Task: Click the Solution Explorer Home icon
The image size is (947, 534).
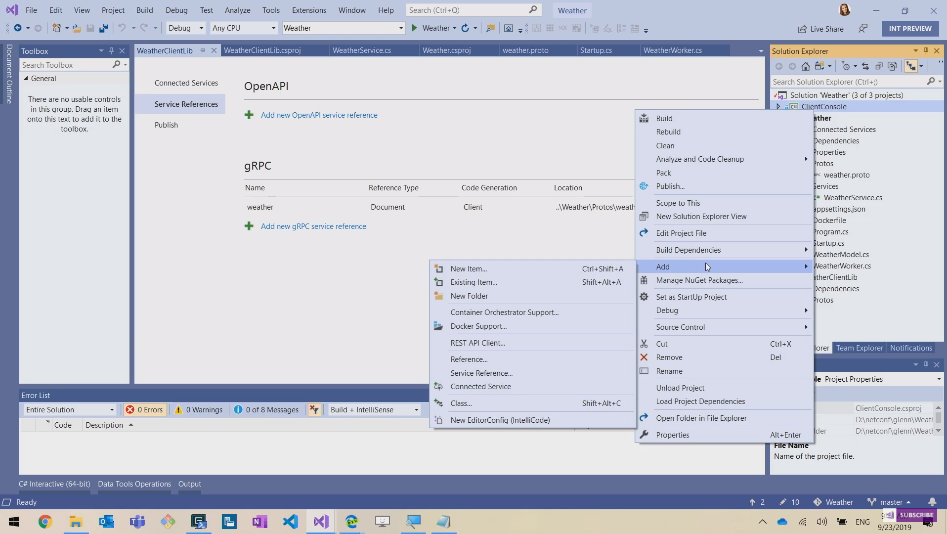Action: (804, 66)
